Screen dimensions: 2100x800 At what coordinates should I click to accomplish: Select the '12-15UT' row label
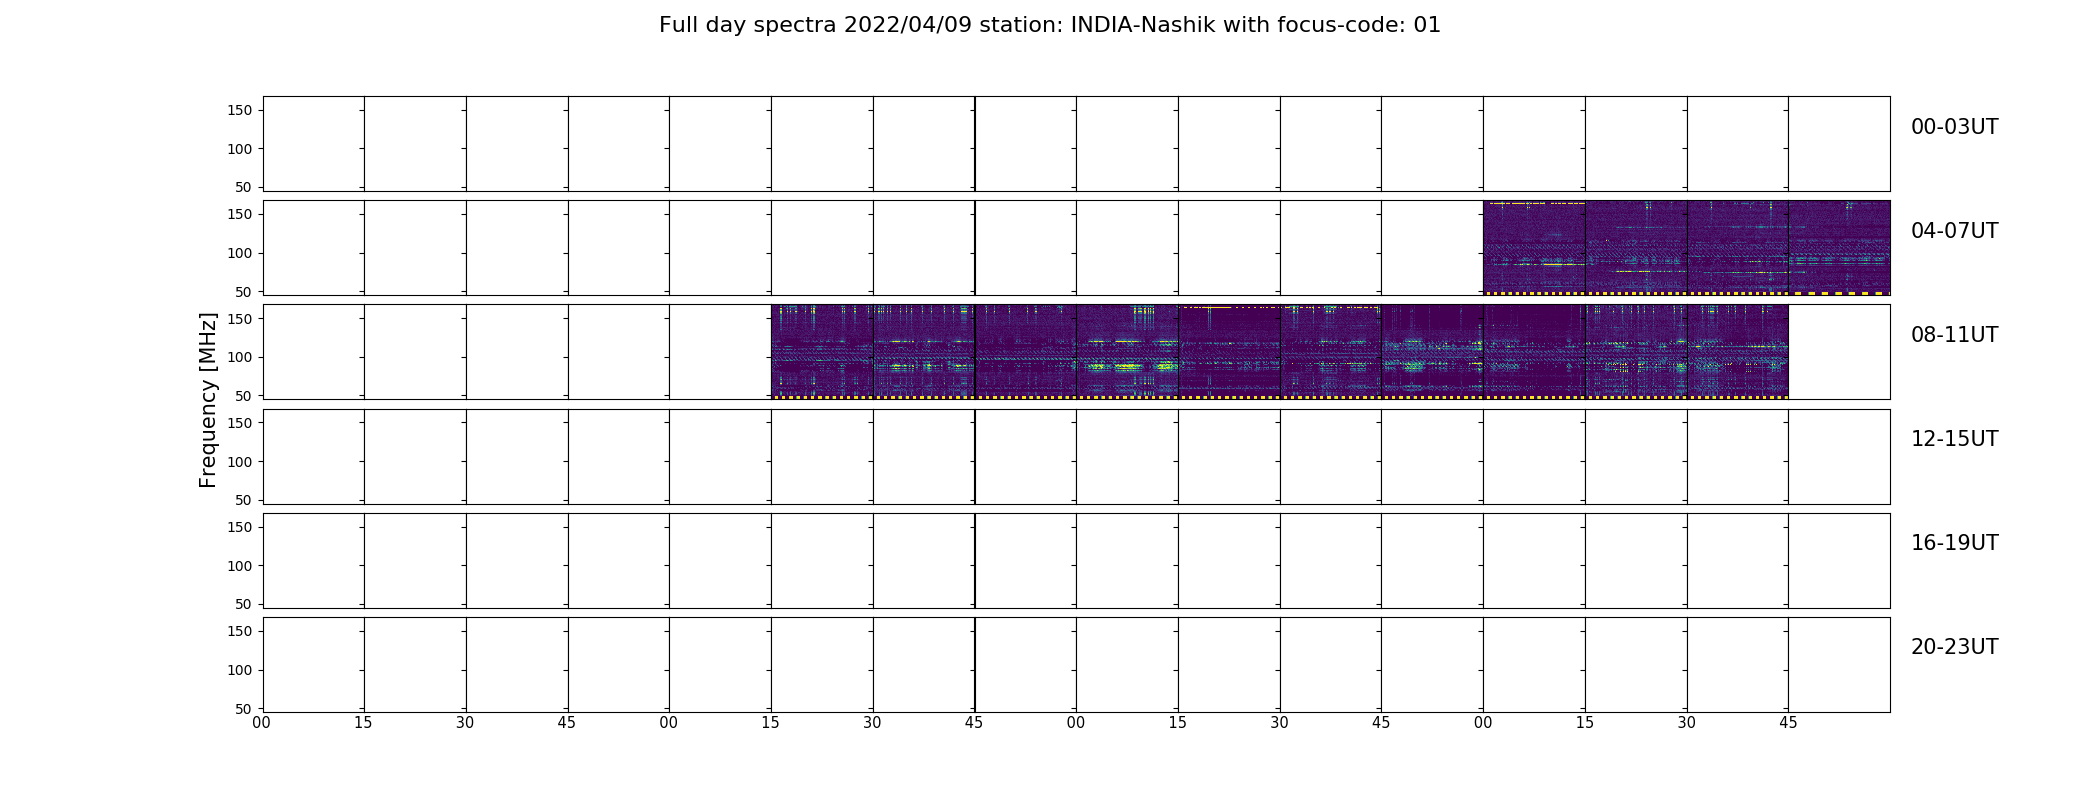coord(1954,439)
